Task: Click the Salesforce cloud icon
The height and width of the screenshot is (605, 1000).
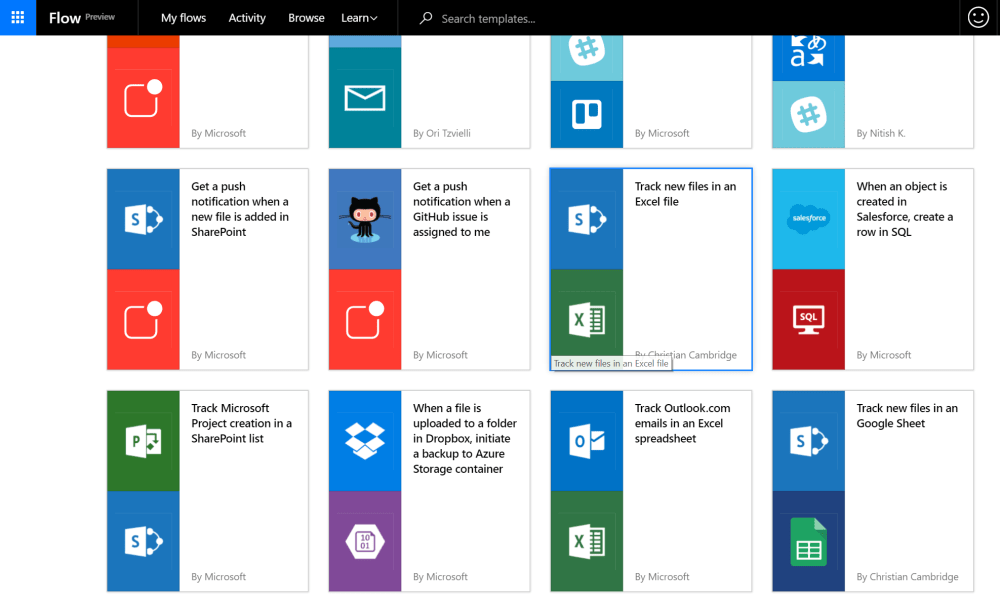Action: coord(808,219)
